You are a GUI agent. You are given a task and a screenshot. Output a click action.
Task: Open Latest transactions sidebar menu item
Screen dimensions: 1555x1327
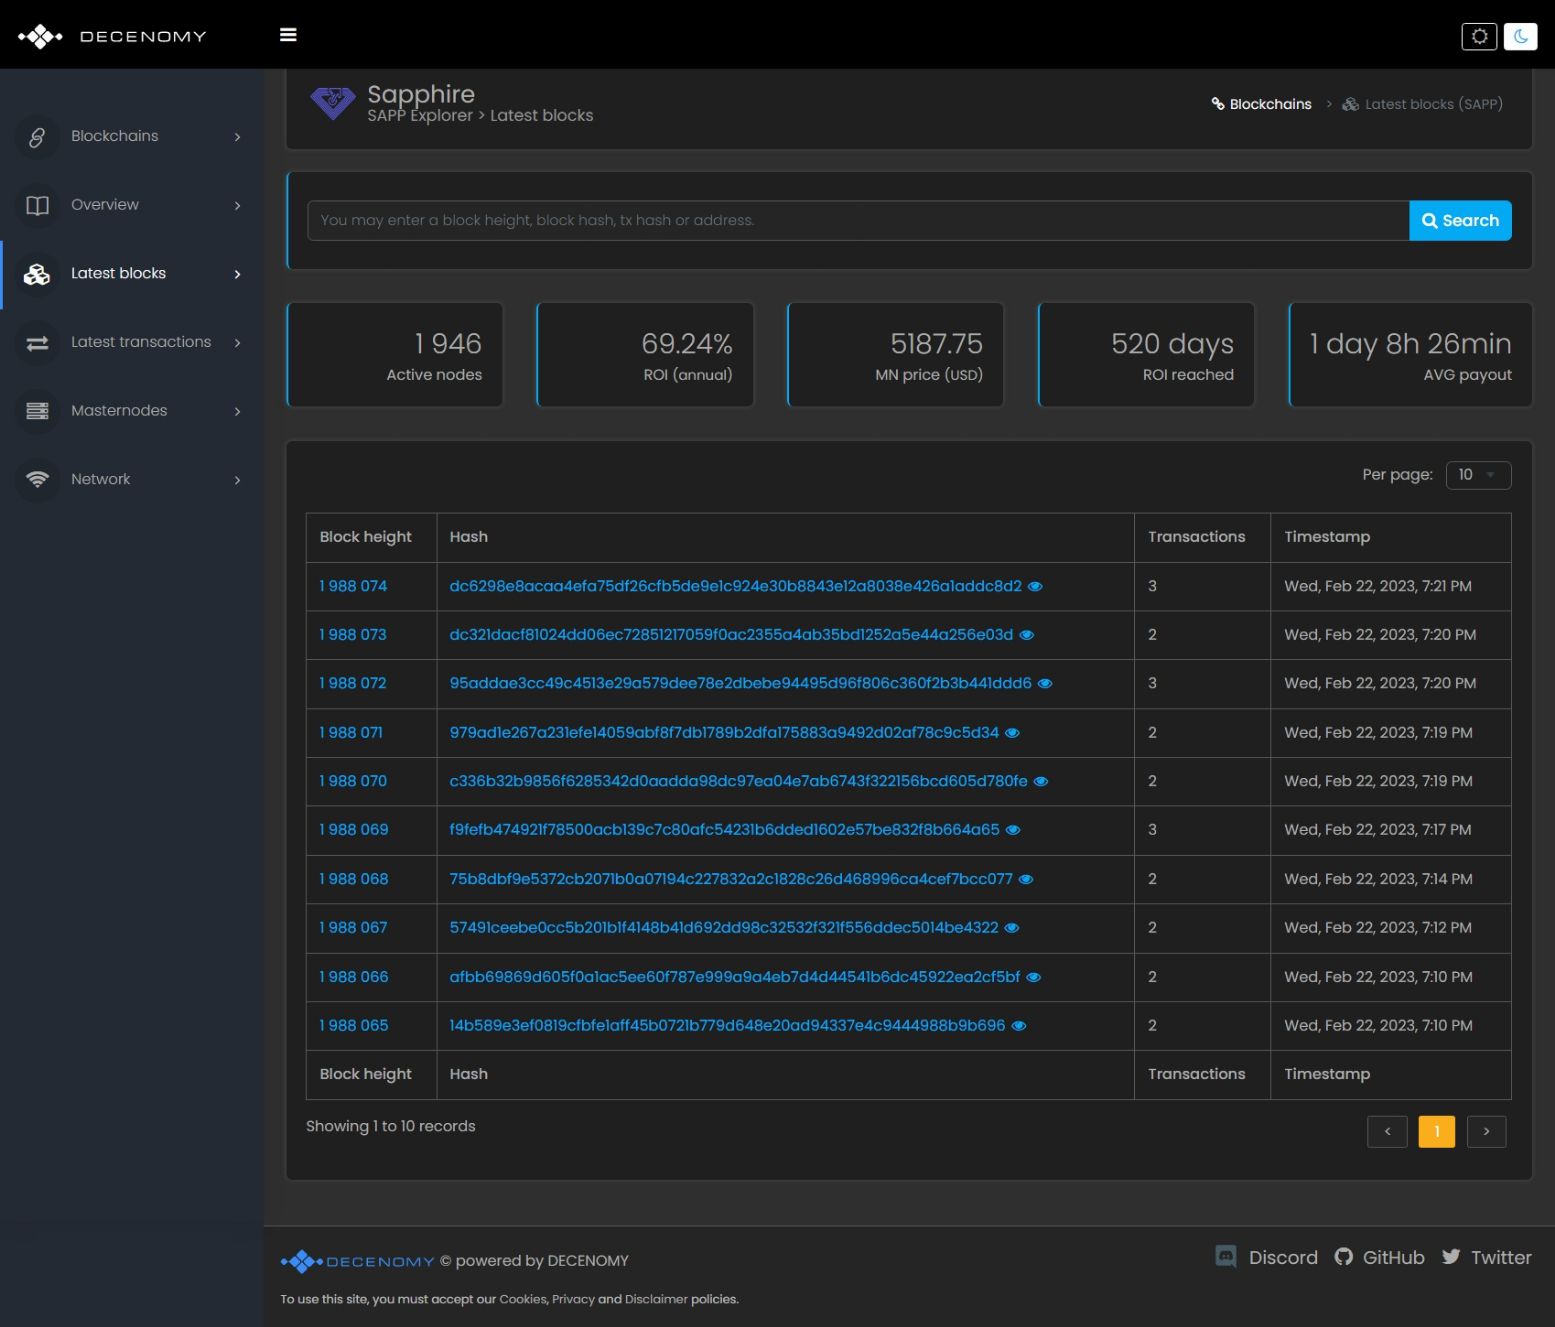coord(132,343)
